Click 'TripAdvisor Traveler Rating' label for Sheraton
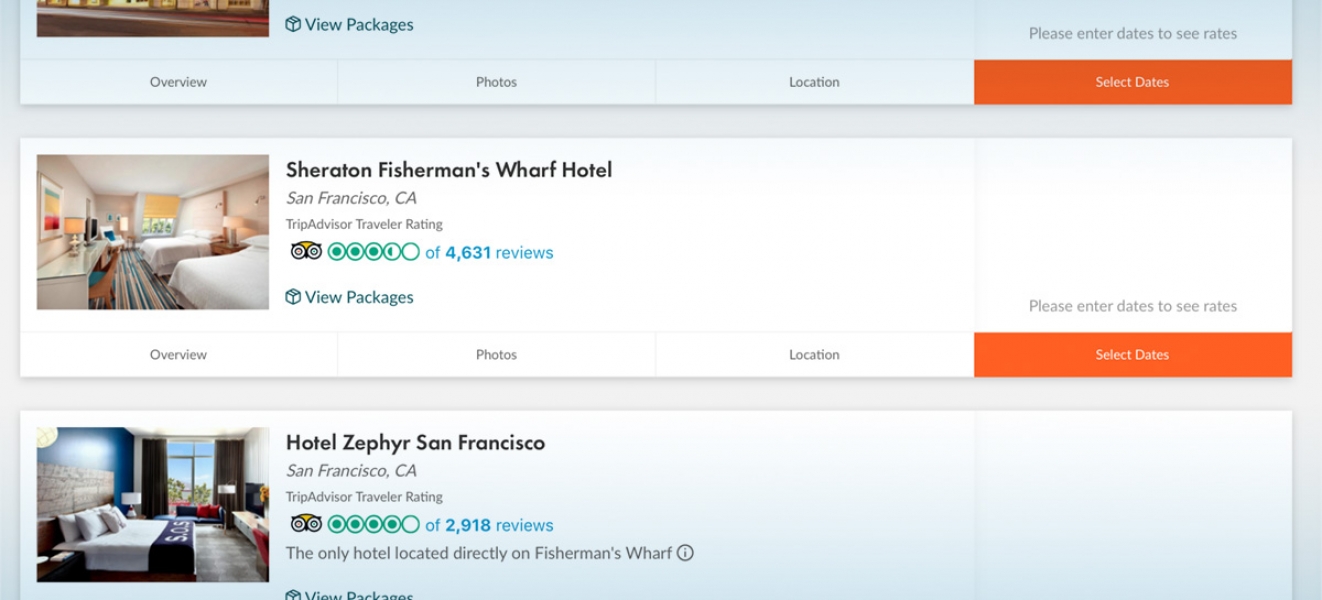The image size is (1322, 600). pyautogui.click(x=364, y=224)
